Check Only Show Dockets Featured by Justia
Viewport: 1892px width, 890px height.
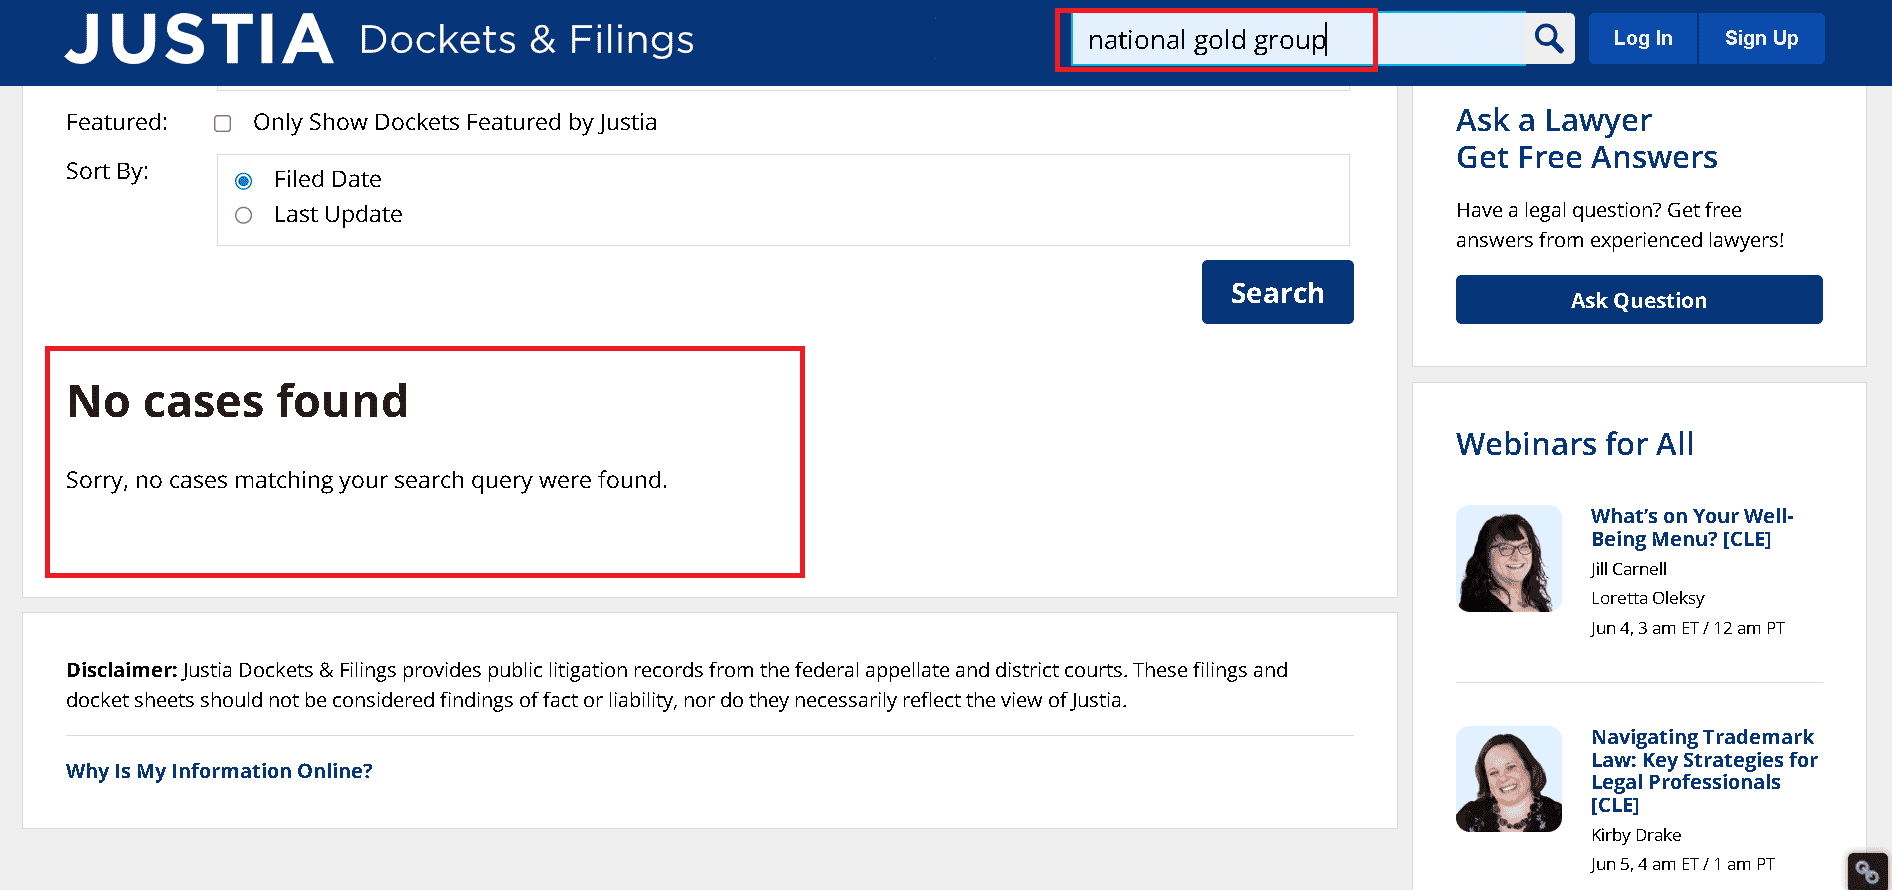point(223,123)
